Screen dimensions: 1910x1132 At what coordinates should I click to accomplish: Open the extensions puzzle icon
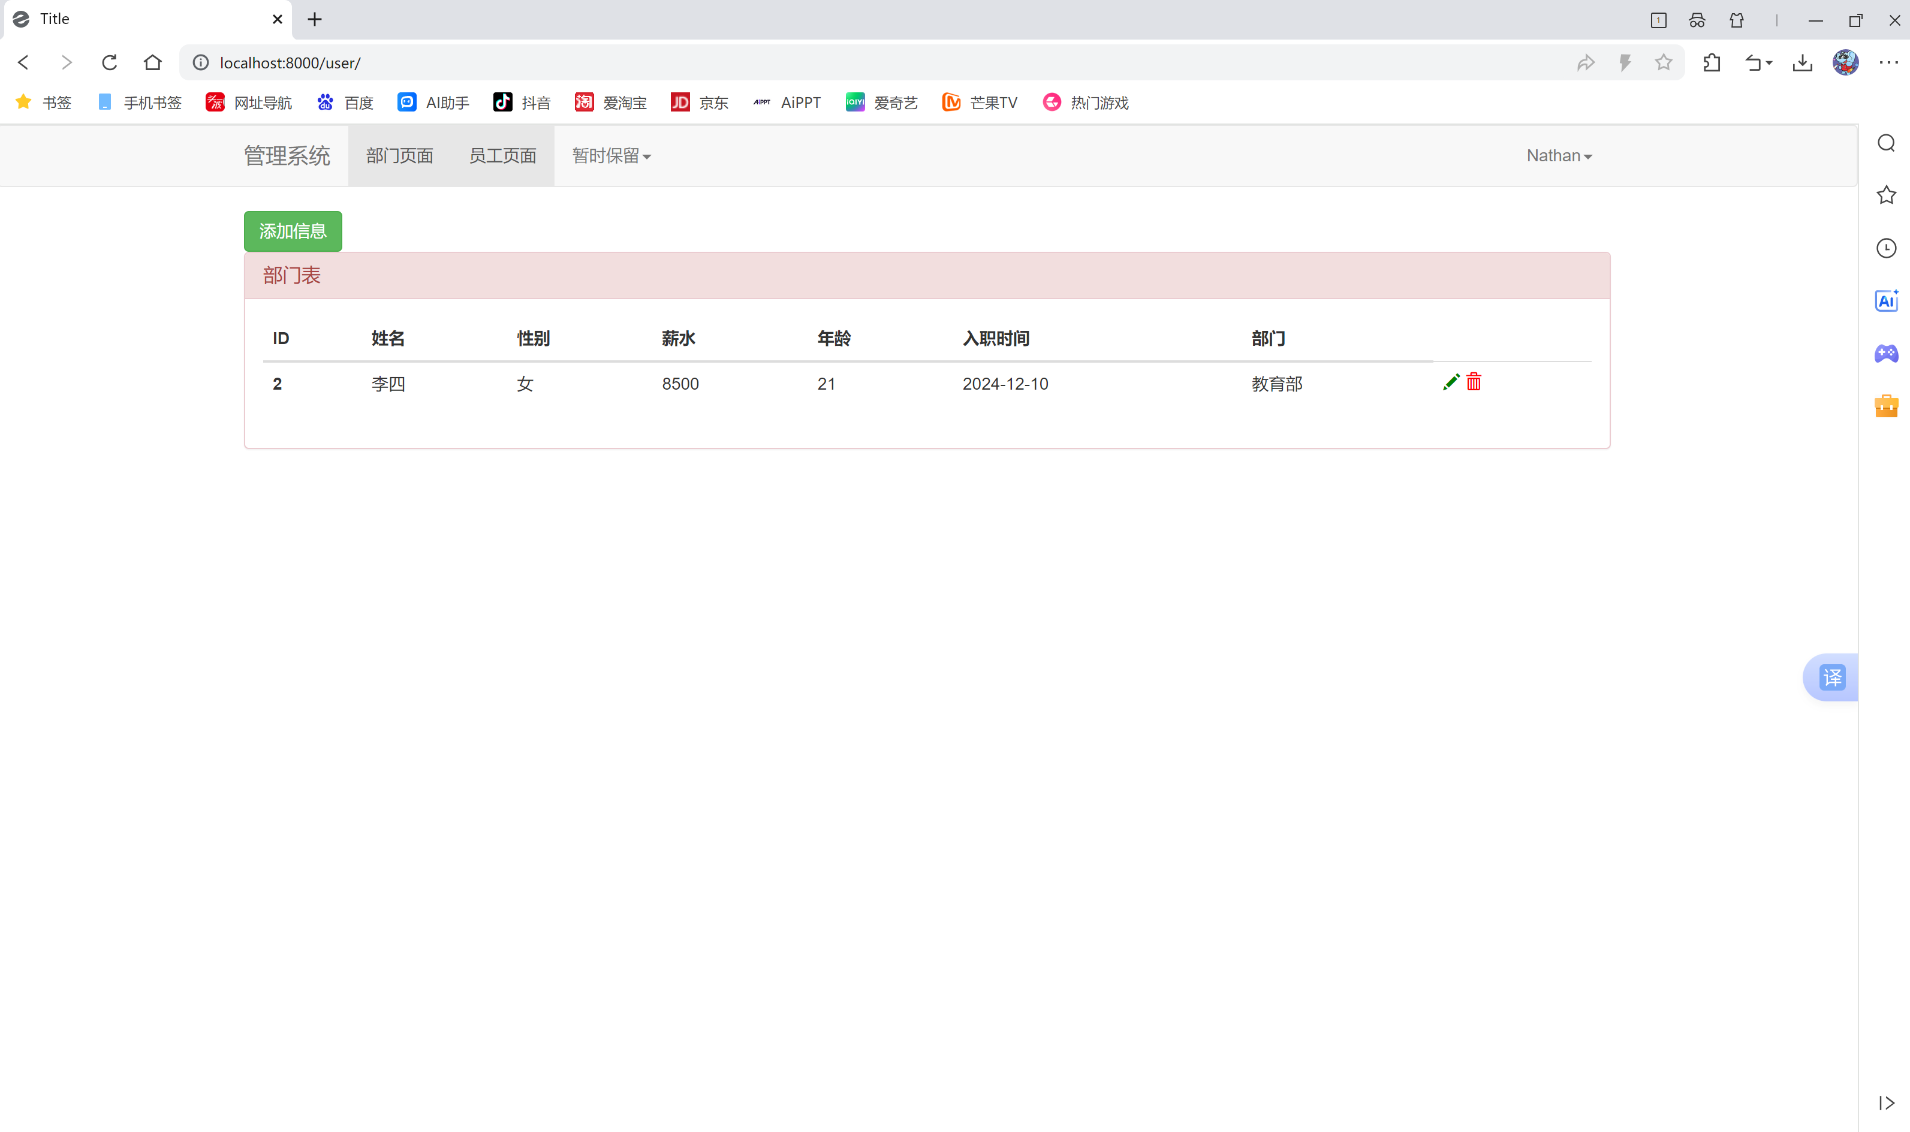point(1712,62)
